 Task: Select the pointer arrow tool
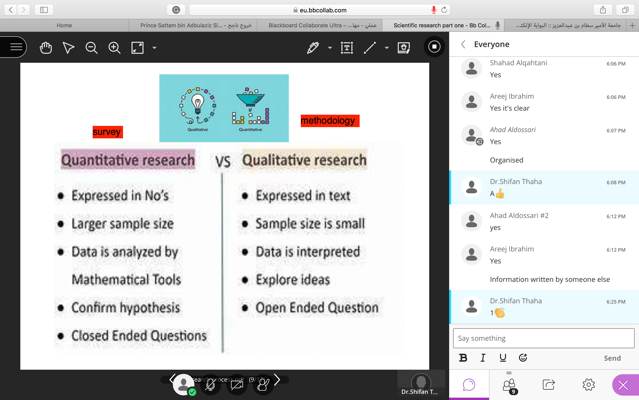pos(69,47)
